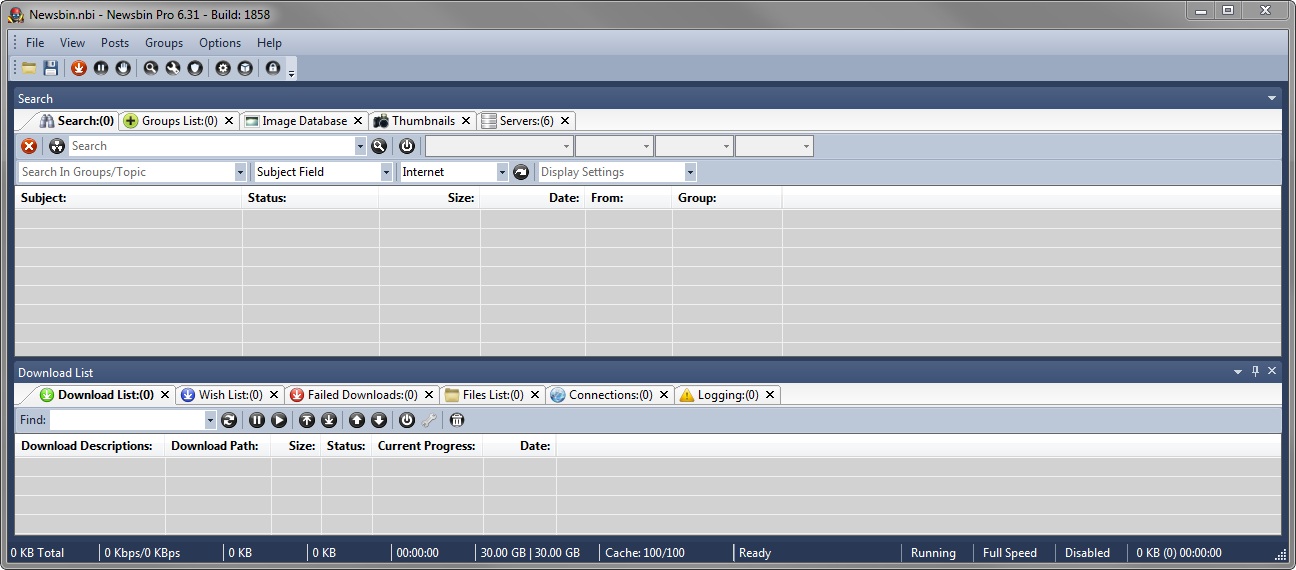Open the File menu

[x=35, y=43]
